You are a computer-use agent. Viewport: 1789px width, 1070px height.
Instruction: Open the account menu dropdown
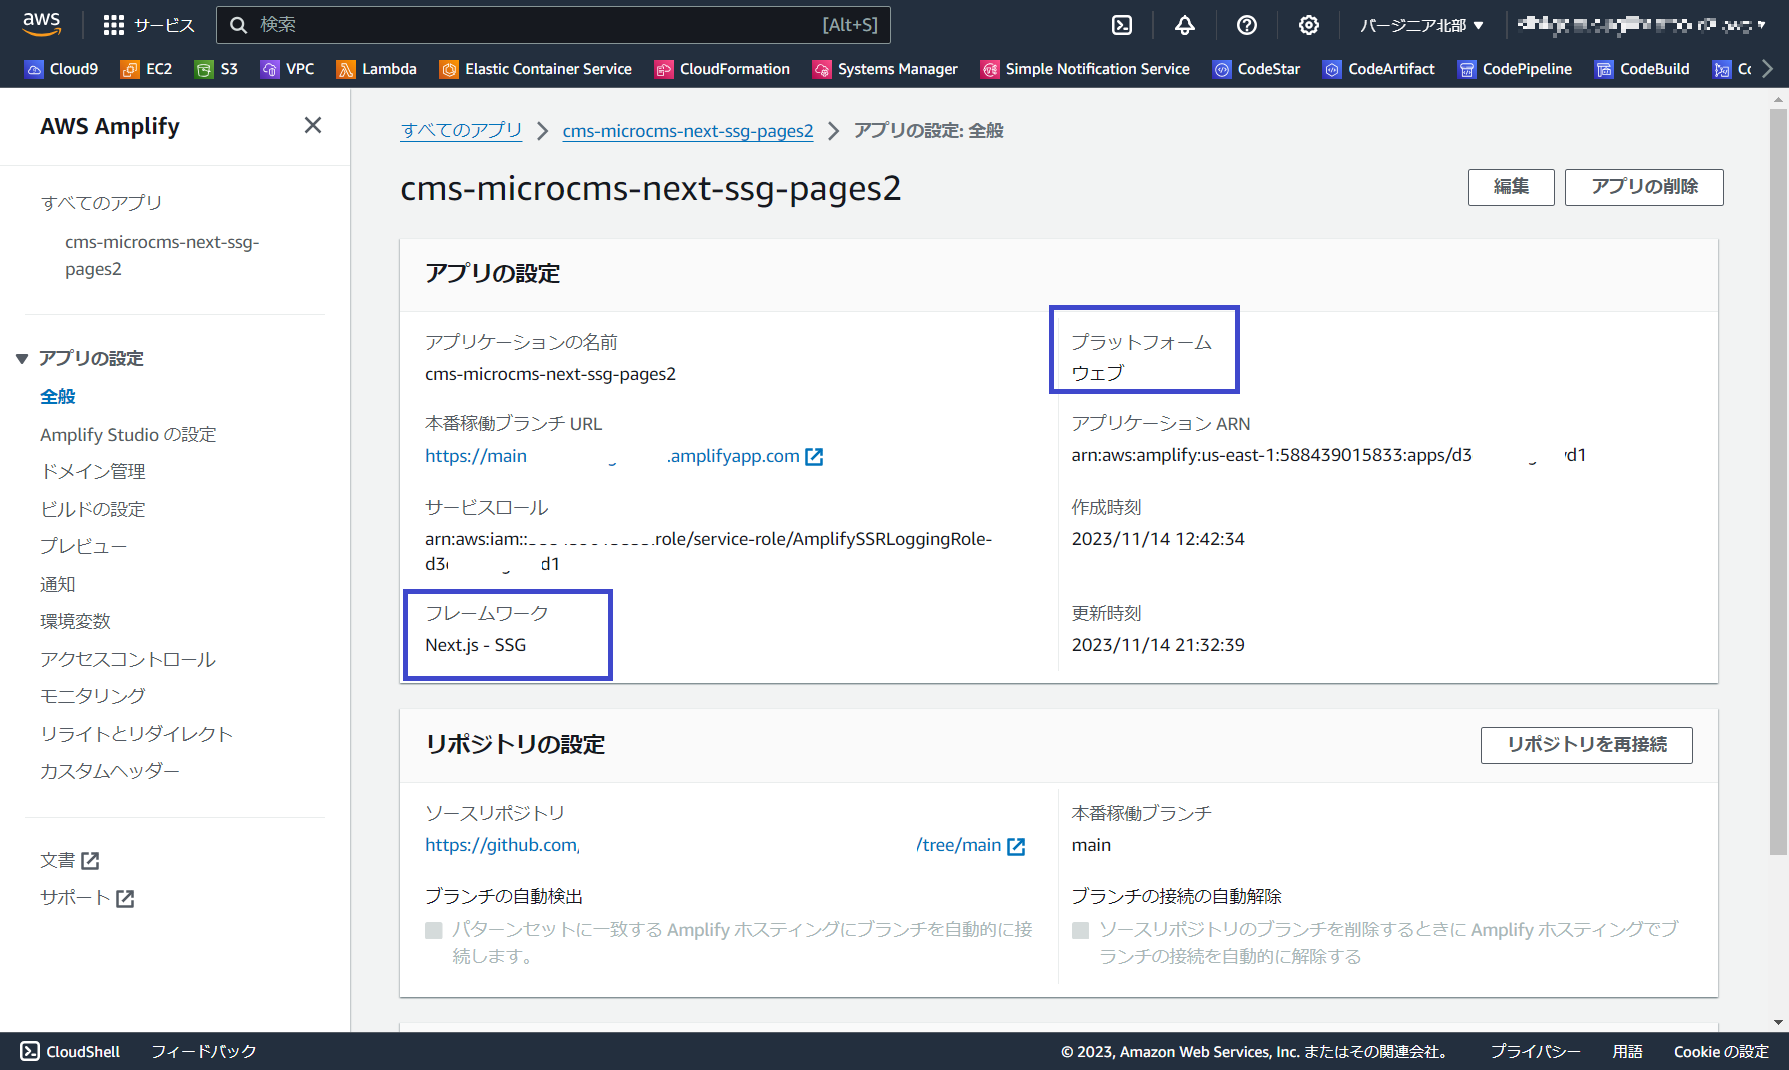(x=1640, y=25)
